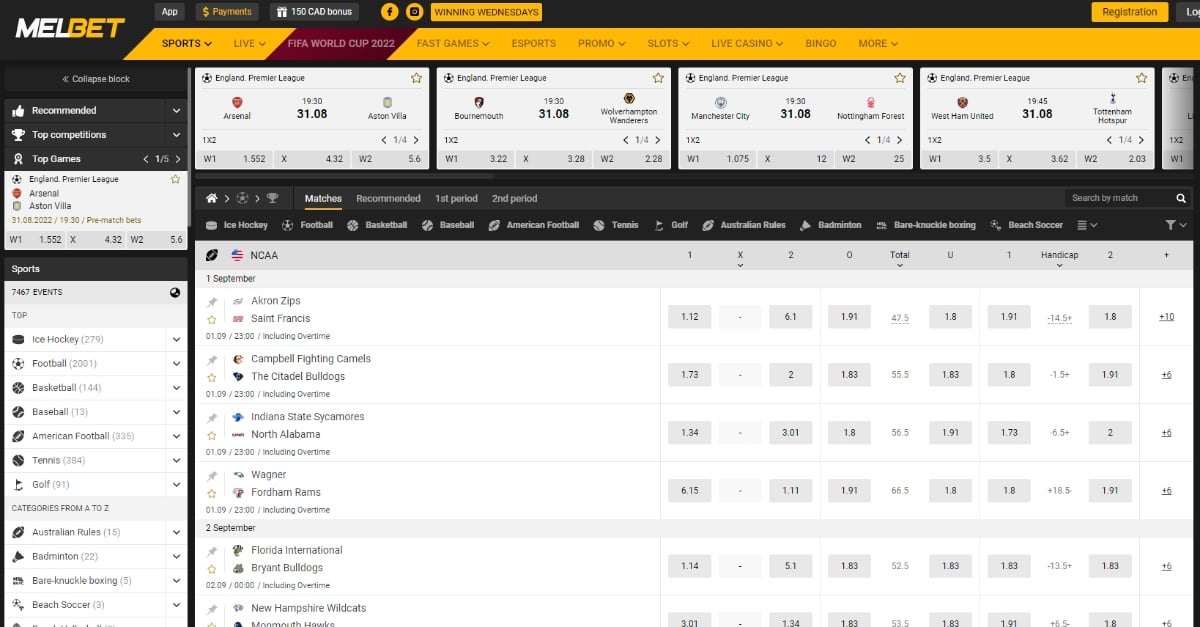
Task: Click the search magnifier icon
Action: (x=1181, y=198)
